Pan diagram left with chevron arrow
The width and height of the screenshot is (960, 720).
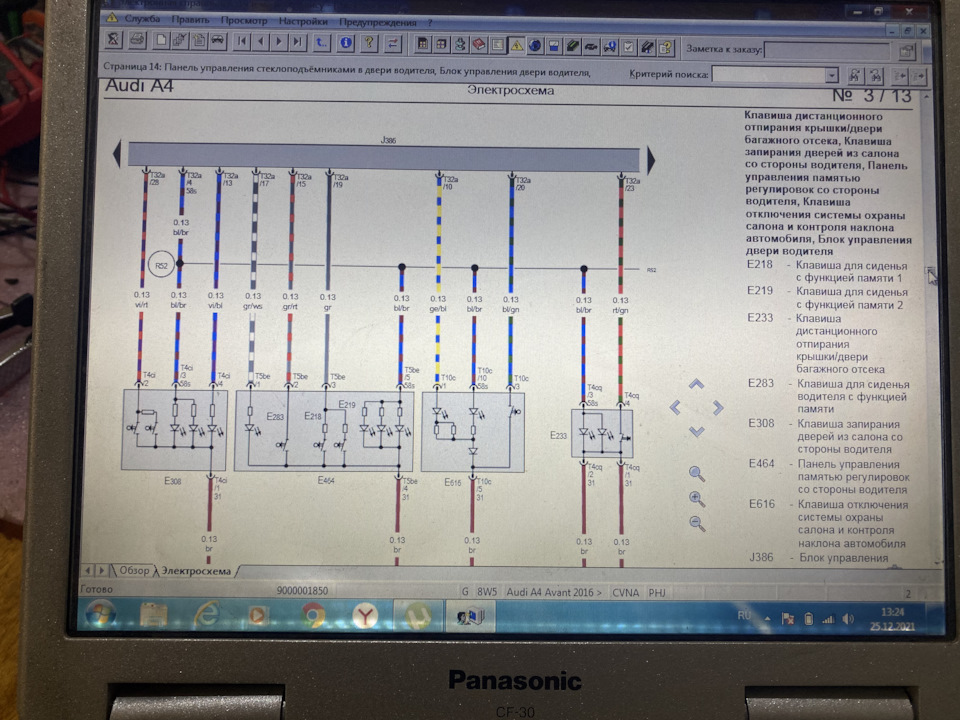675,407
